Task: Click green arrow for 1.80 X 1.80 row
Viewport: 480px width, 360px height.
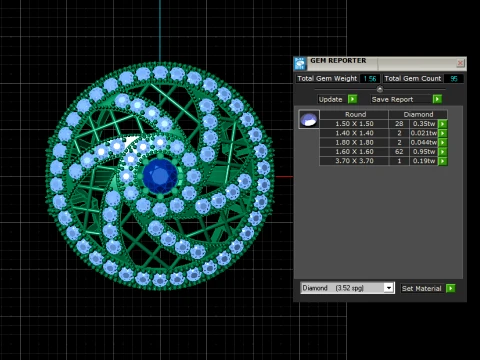Action: pyautogui.click(x=443, y=142)
